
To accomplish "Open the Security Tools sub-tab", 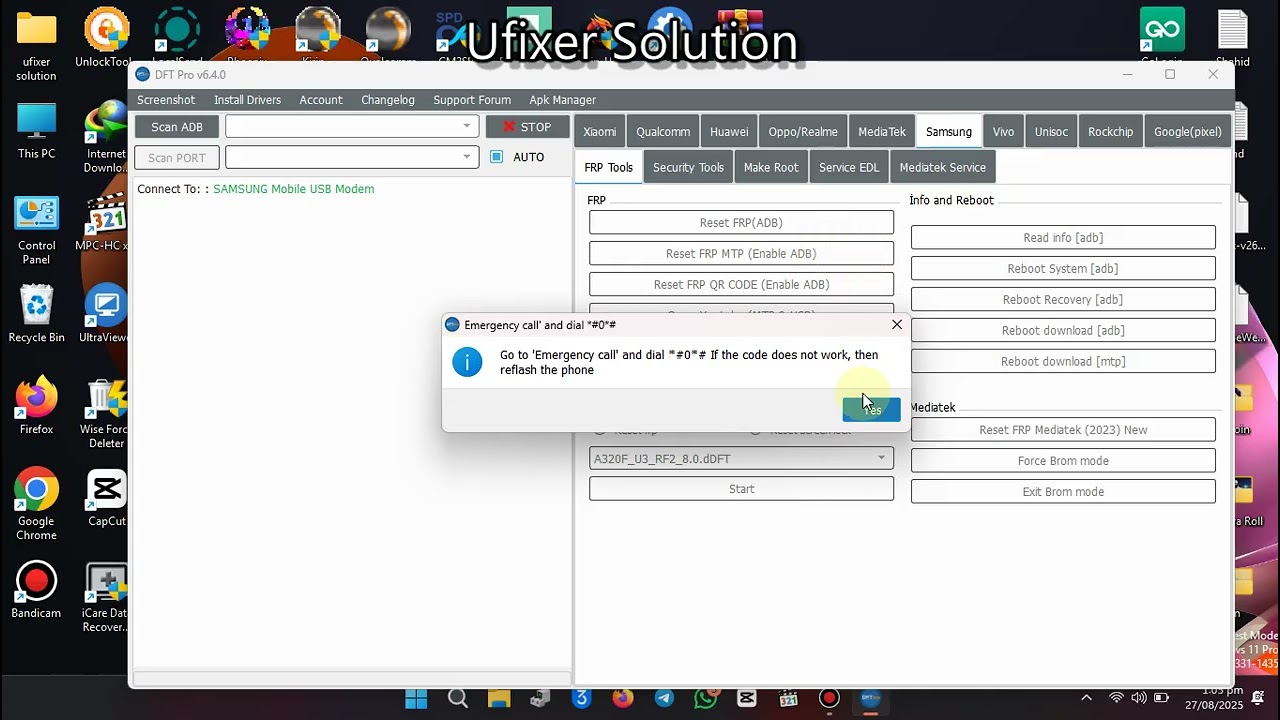I will pyautogui.click(x=688, y=167).
